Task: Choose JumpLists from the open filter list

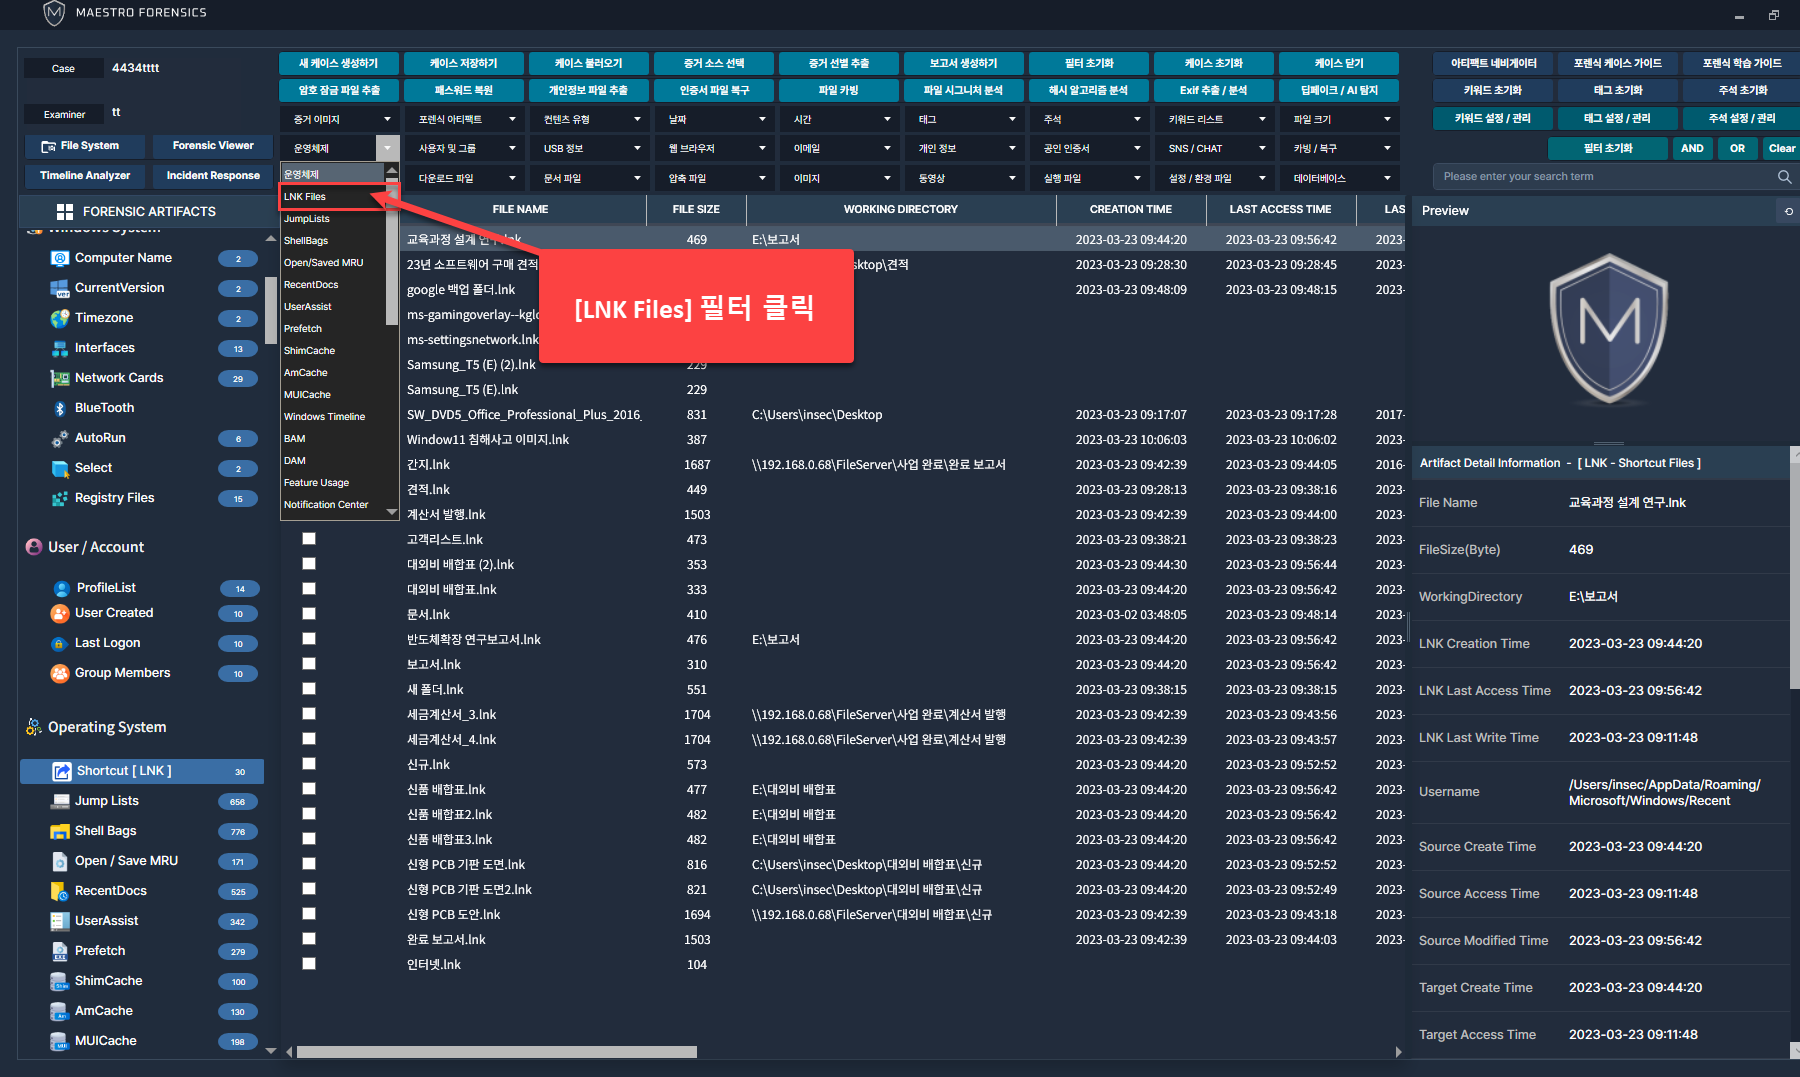Action: (307, 219)
